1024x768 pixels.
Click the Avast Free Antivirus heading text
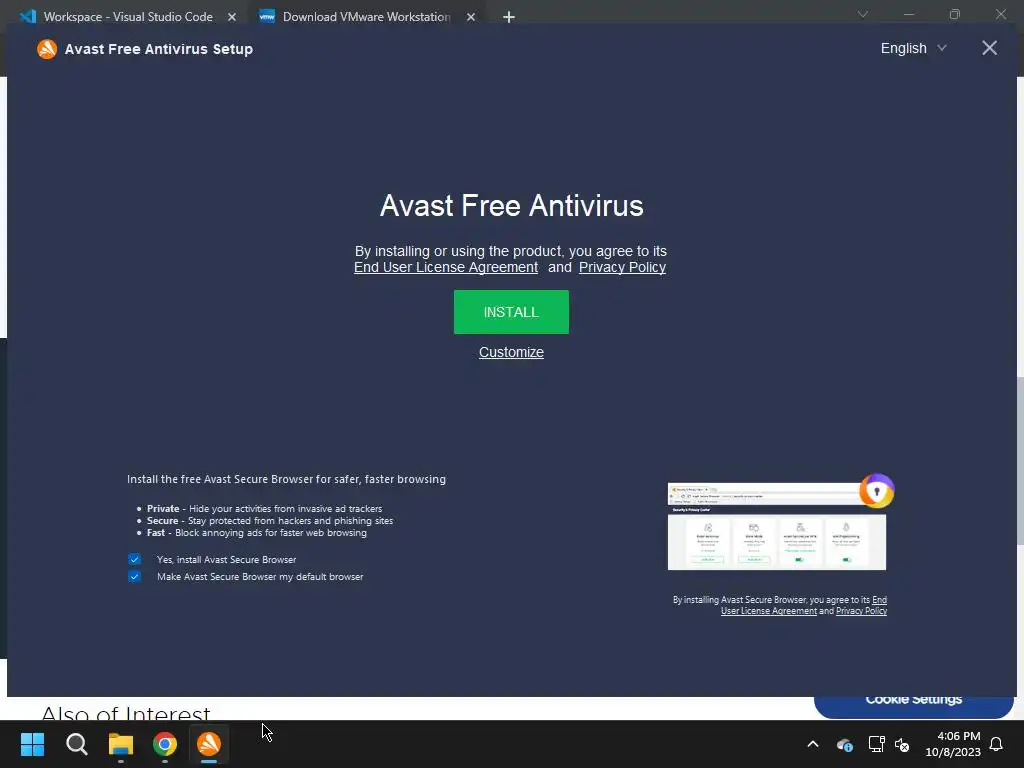pos(511,206)
